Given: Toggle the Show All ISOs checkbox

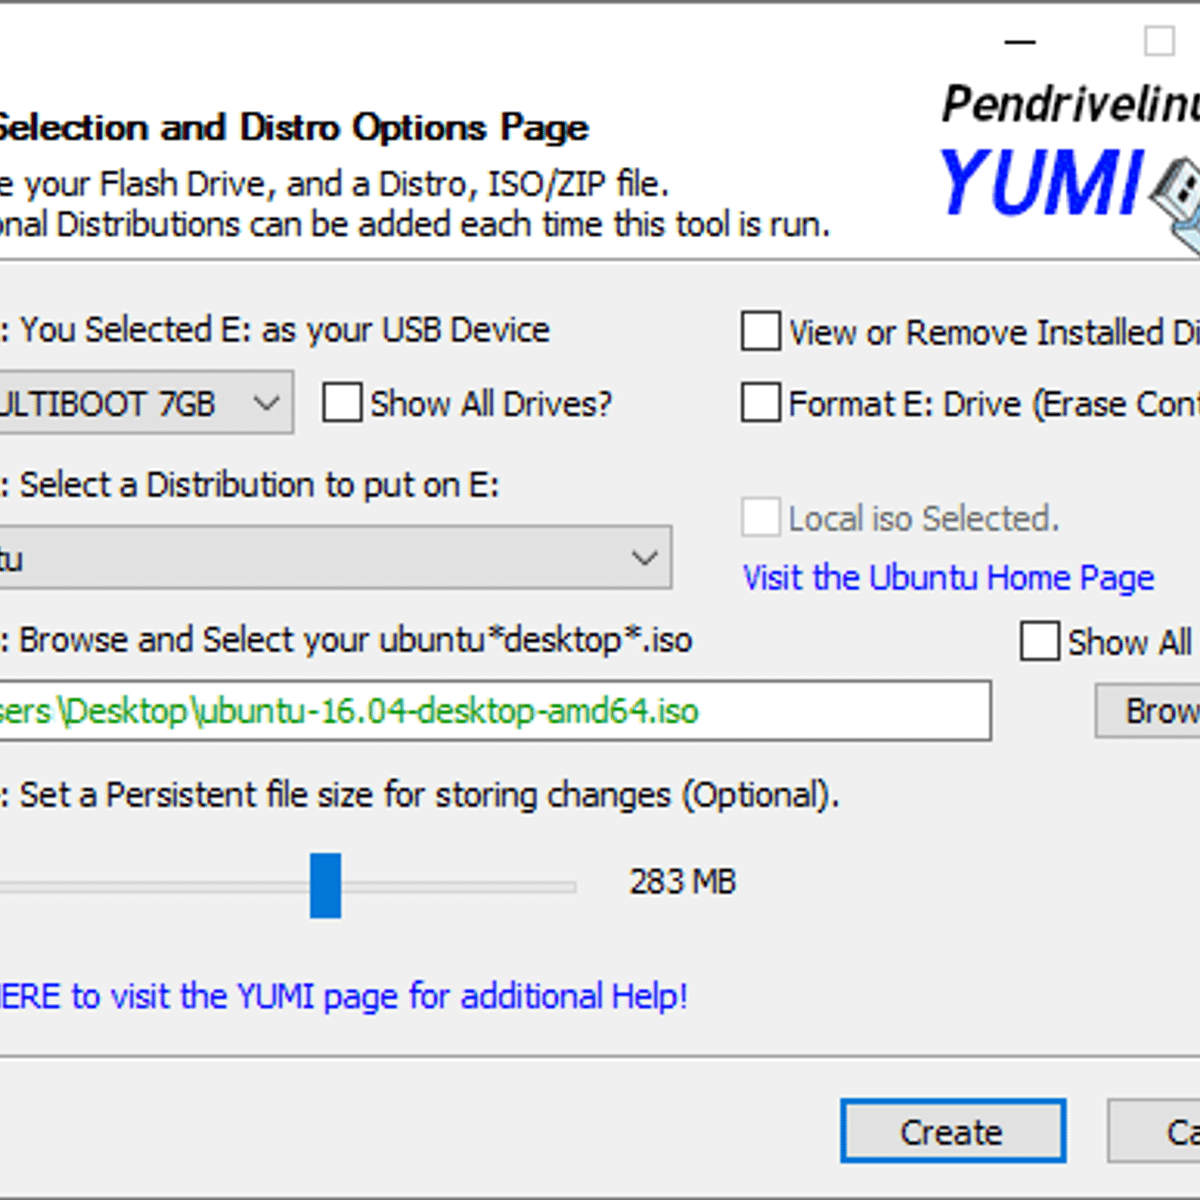Looking at the screenshot, I should [x=1040, y=641].
